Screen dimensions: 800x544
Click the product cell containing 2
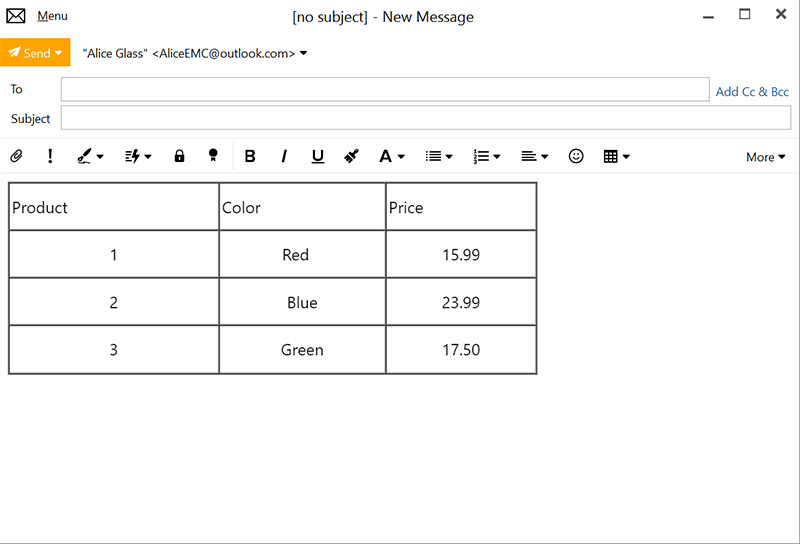[114, 302]
